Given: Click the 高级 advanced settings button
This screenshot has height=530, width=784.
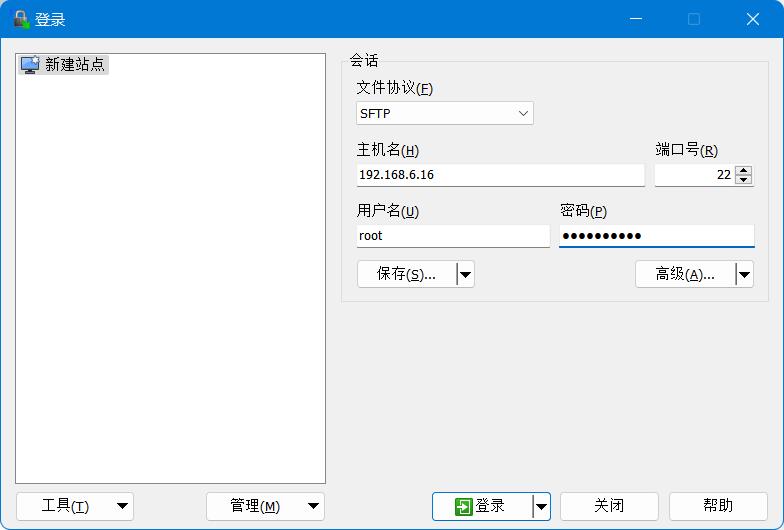Looking at the screenshot, I should 685,274.
